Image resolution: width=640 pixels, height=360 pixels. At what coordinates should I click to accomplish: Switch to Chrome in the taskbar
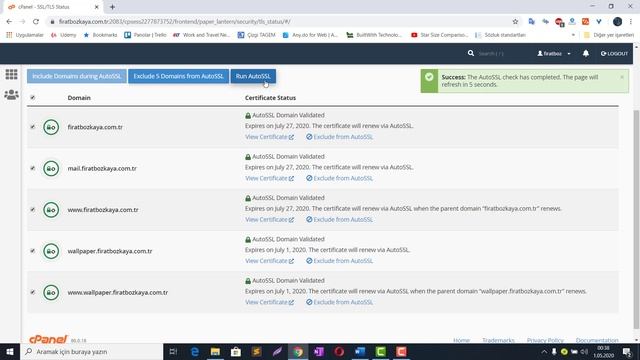pos(298,351)
